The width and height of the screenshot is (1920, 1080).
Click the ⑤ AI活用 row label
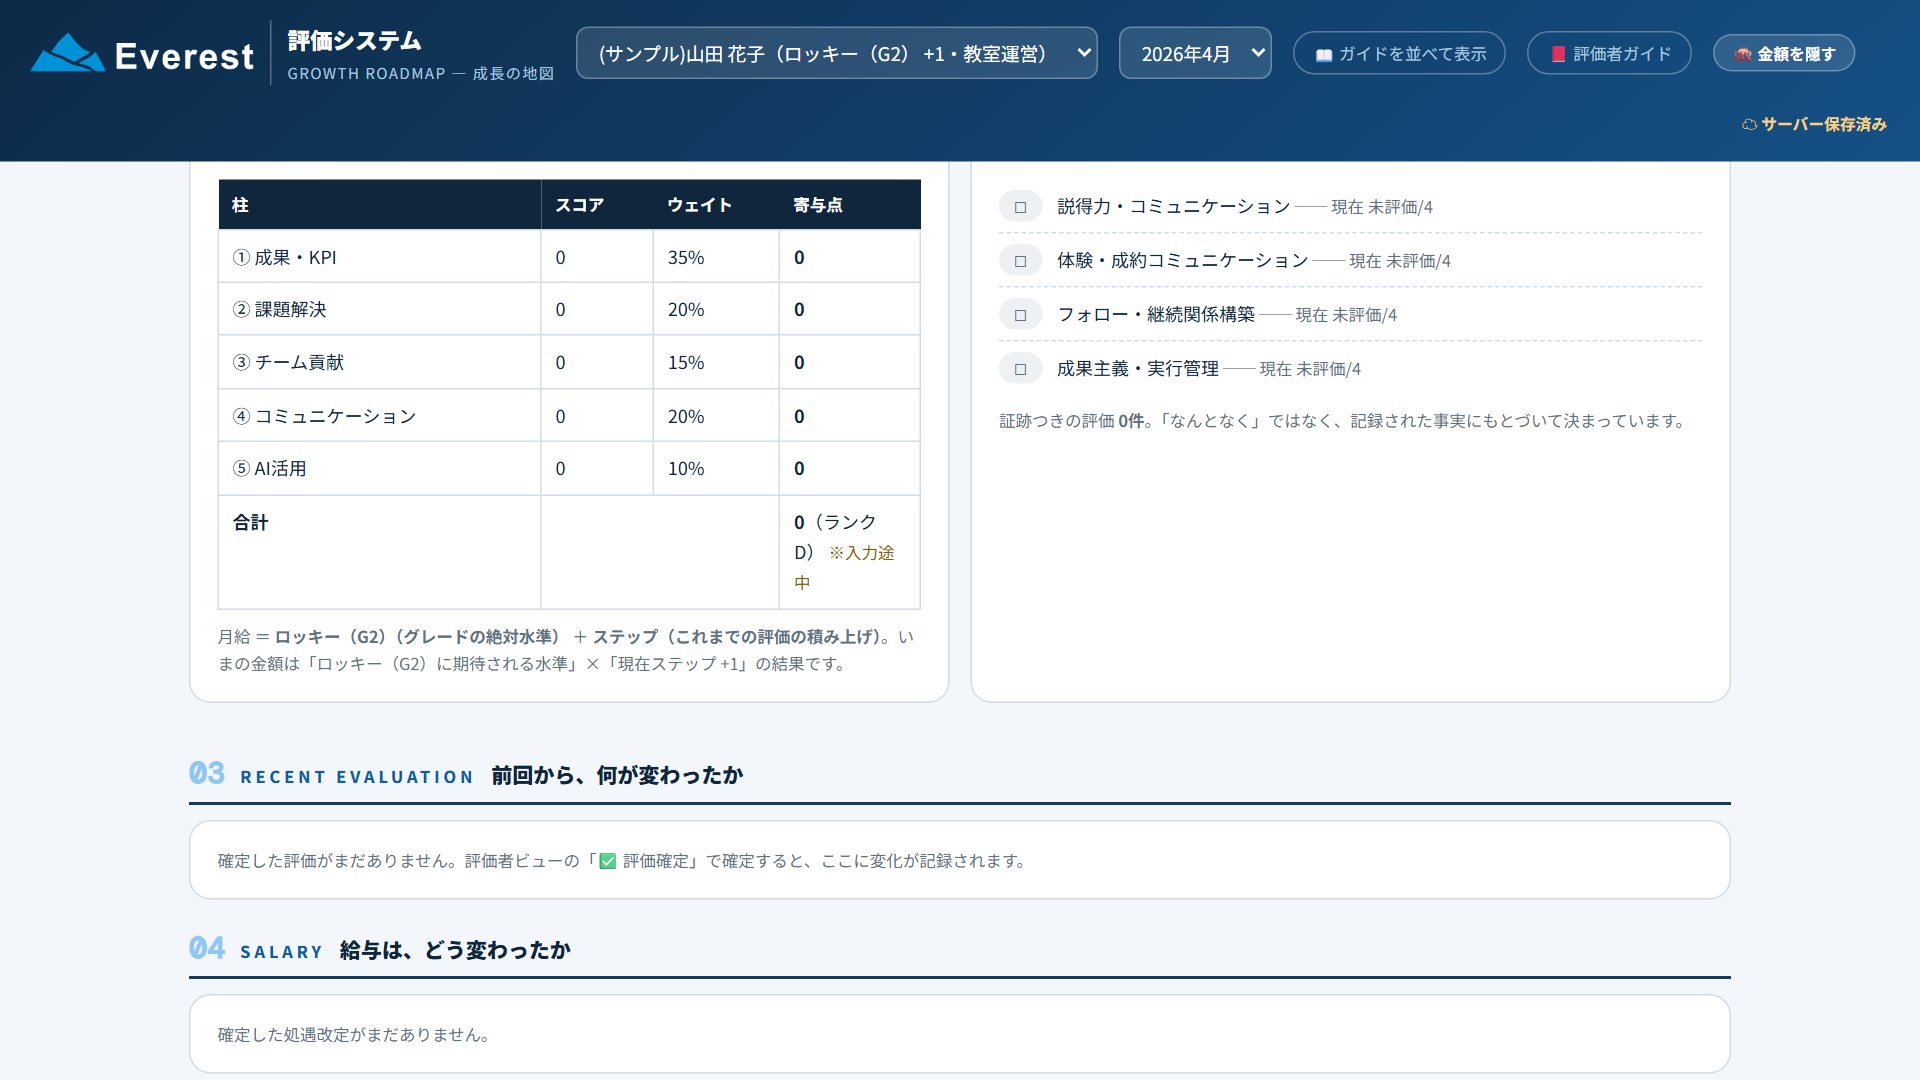[x=269, y=468]
